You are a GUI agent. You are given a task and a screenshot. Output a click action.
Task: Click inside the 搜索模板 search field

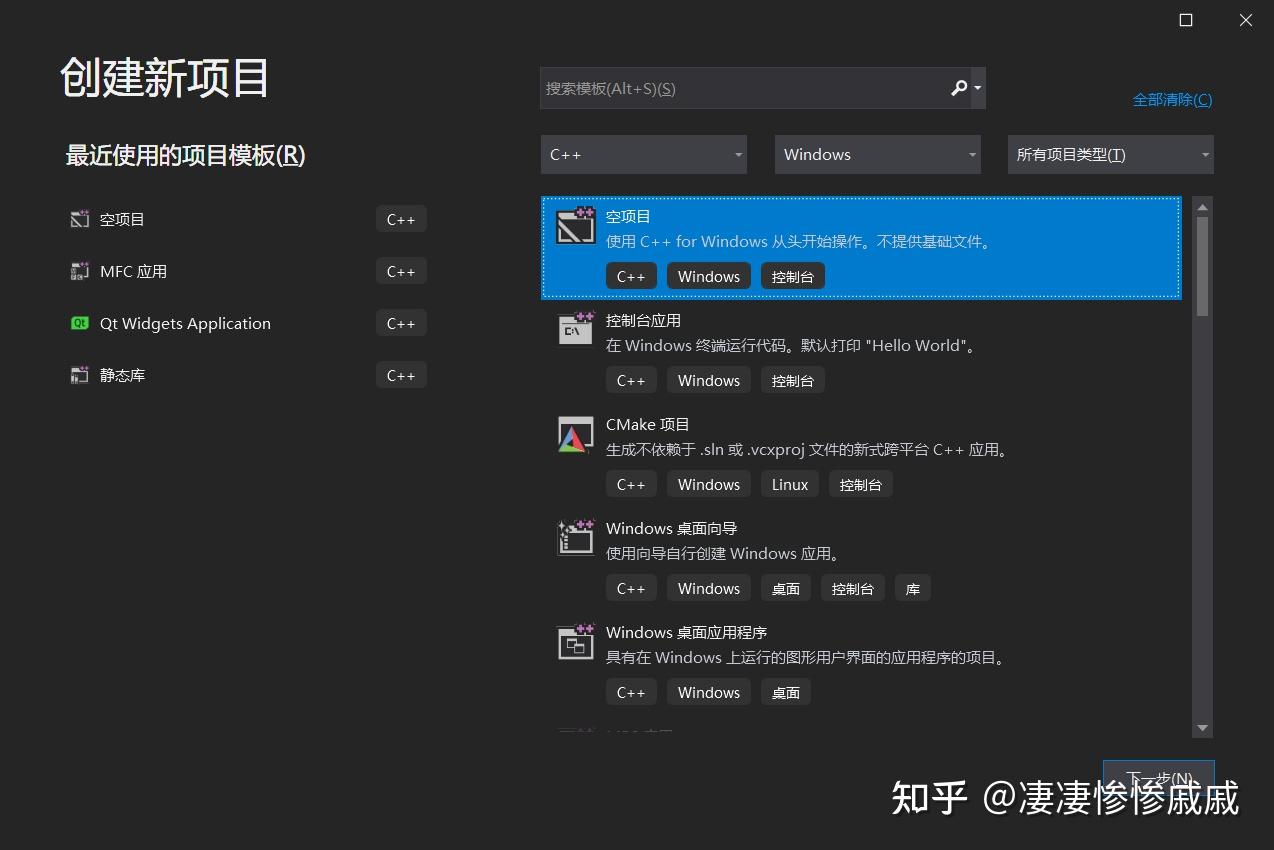point(750,88)
